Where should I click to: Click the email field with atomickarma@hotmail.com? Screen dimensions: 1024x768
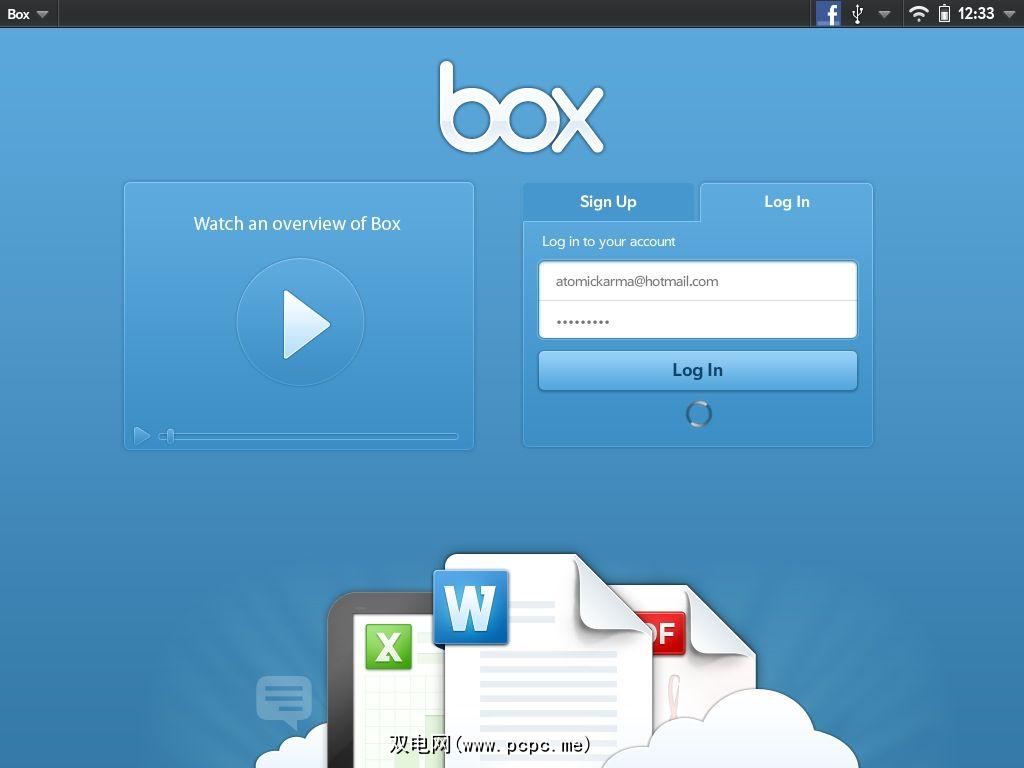tap(697, 281)
